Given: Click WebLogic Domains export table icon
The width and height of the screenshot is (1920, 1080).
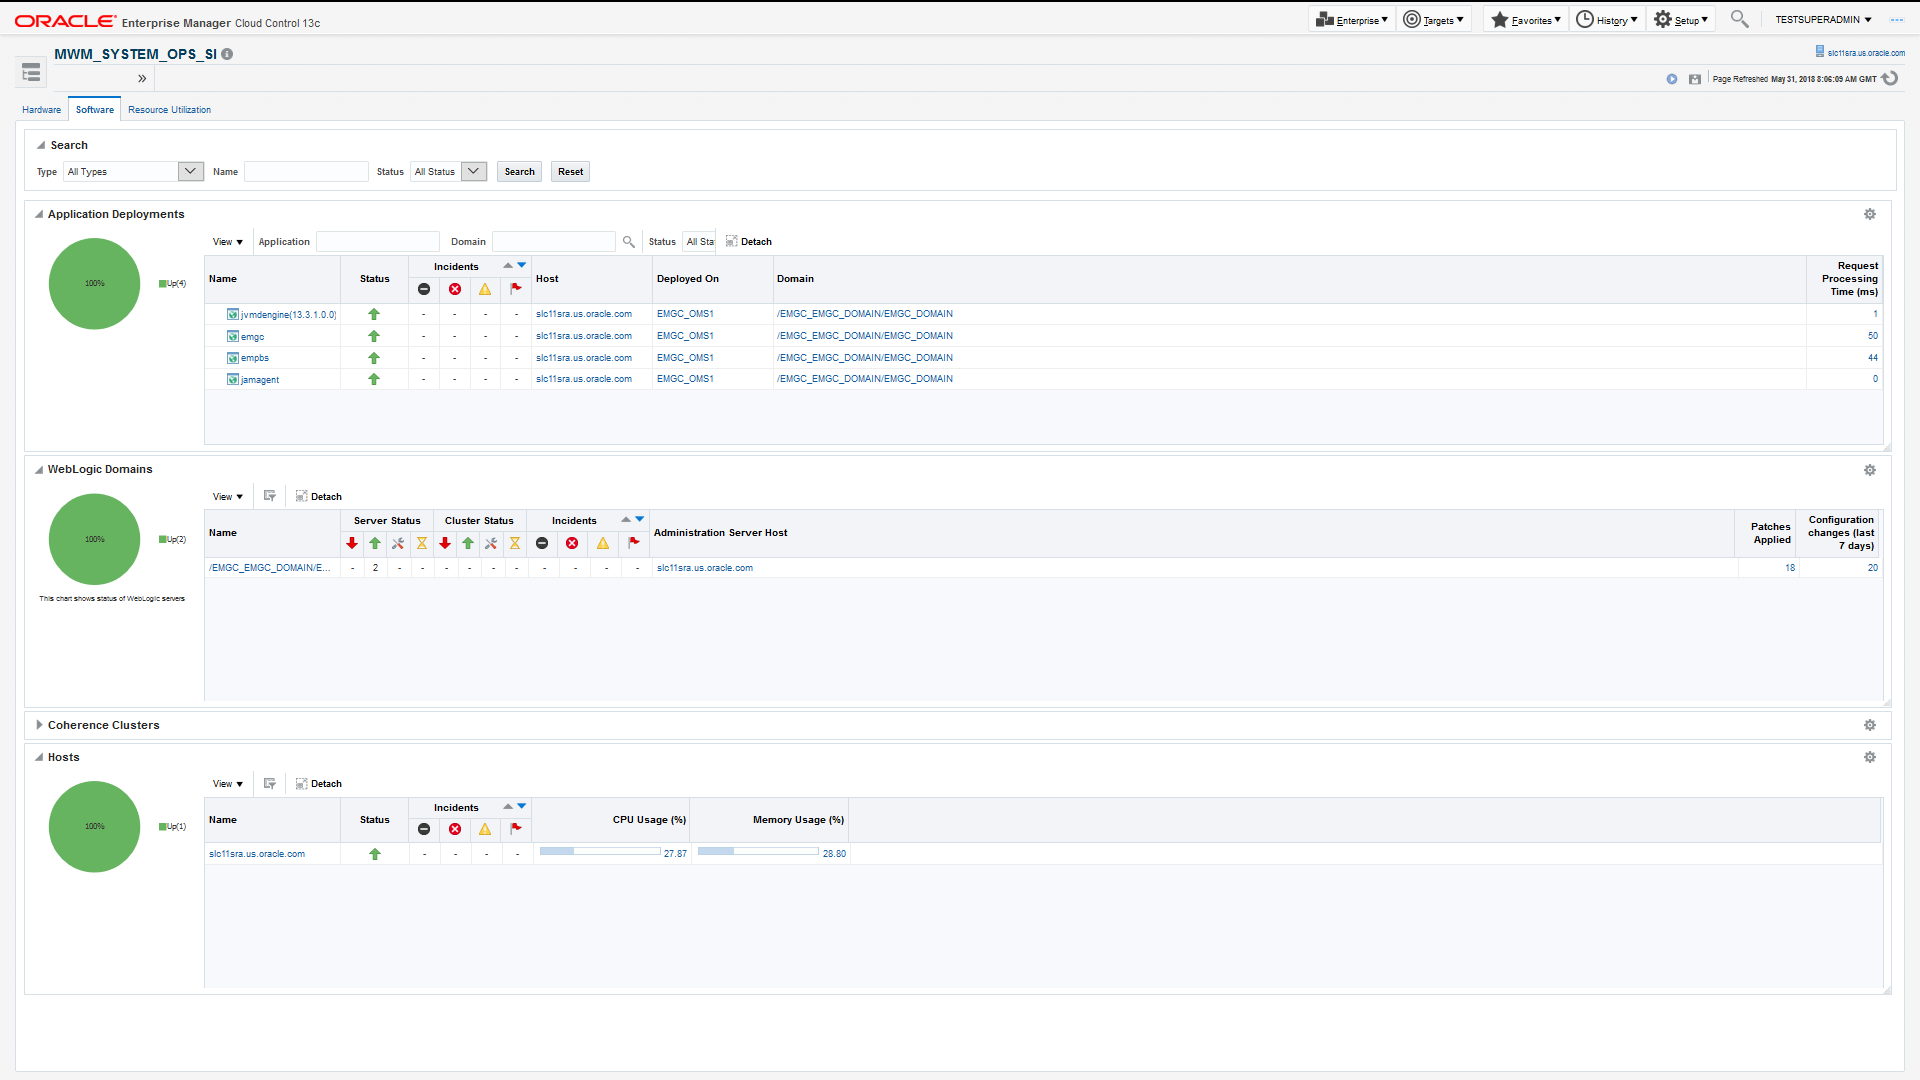Looking at the screenshot, I should click(269, 496).
